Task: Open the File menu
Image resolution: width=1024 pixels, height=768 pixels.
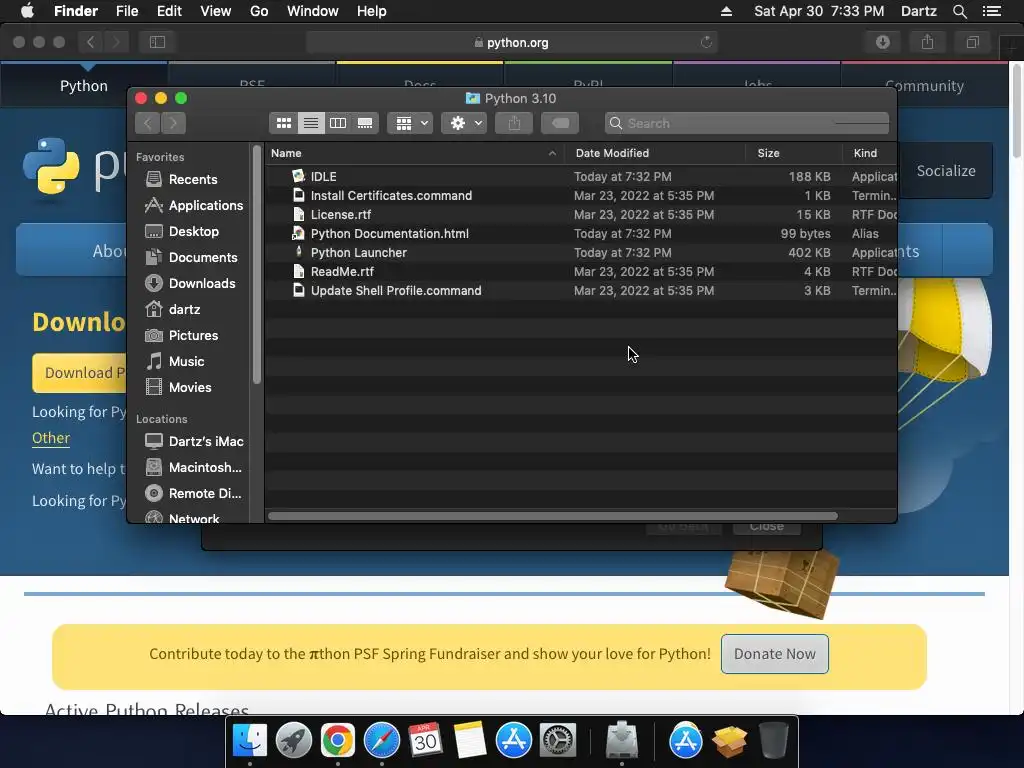Action: pos(127,11)
